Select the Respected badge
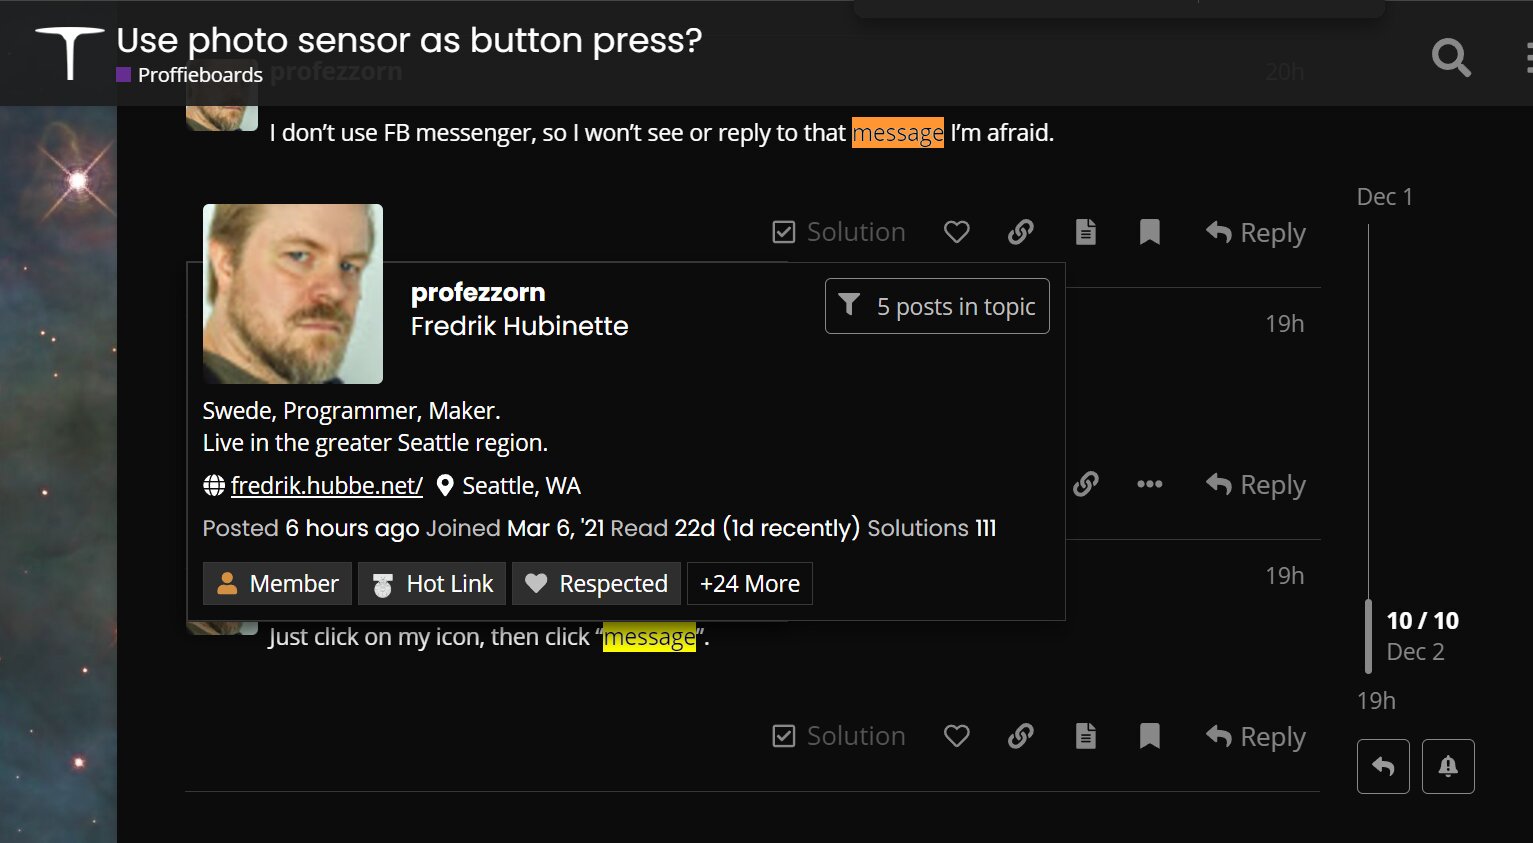 (596, 584)
